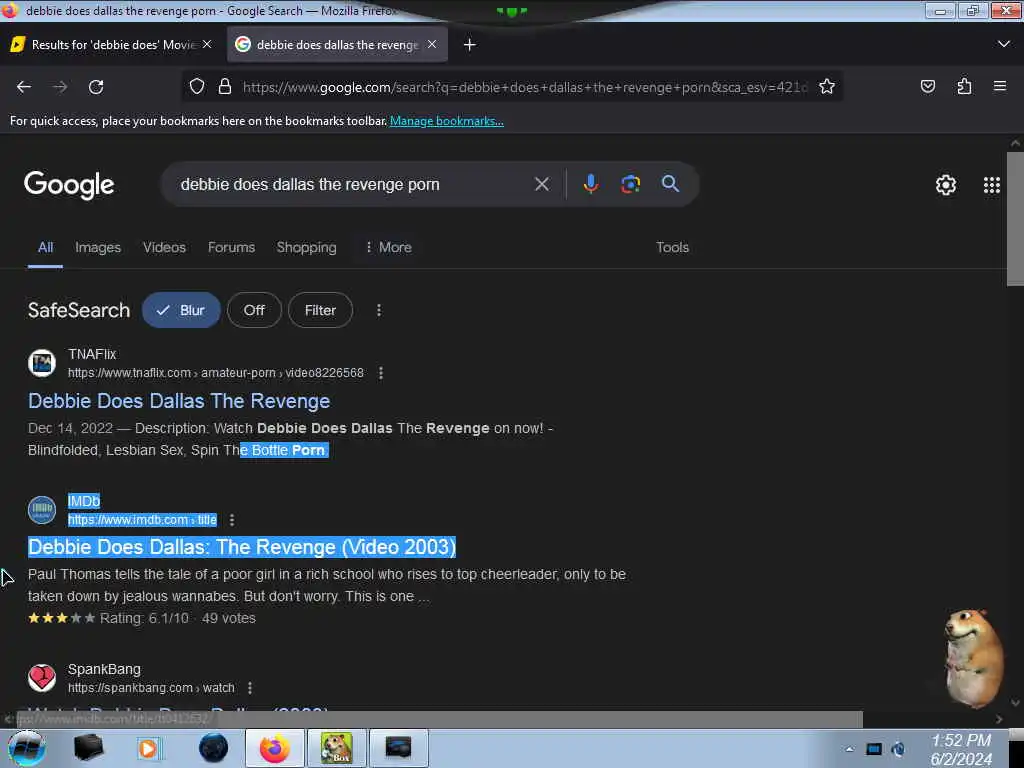Image resolution: width=1024 pixels, height=768 pixels.
Task: Click the hamster desktop pet
Action: click(972, 658)
